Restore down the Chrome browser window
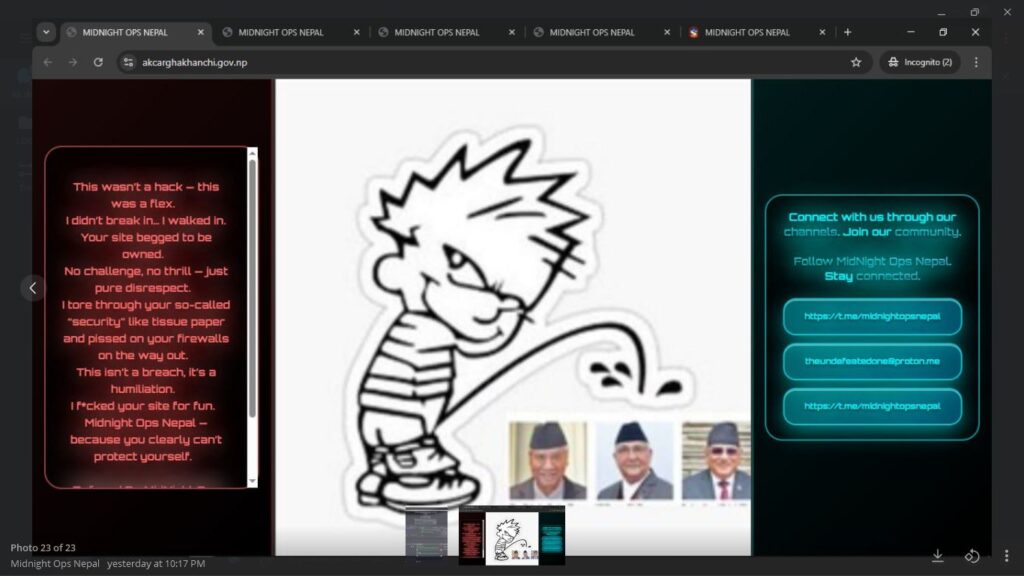The image size is (1024, 576). click(943, 32)
